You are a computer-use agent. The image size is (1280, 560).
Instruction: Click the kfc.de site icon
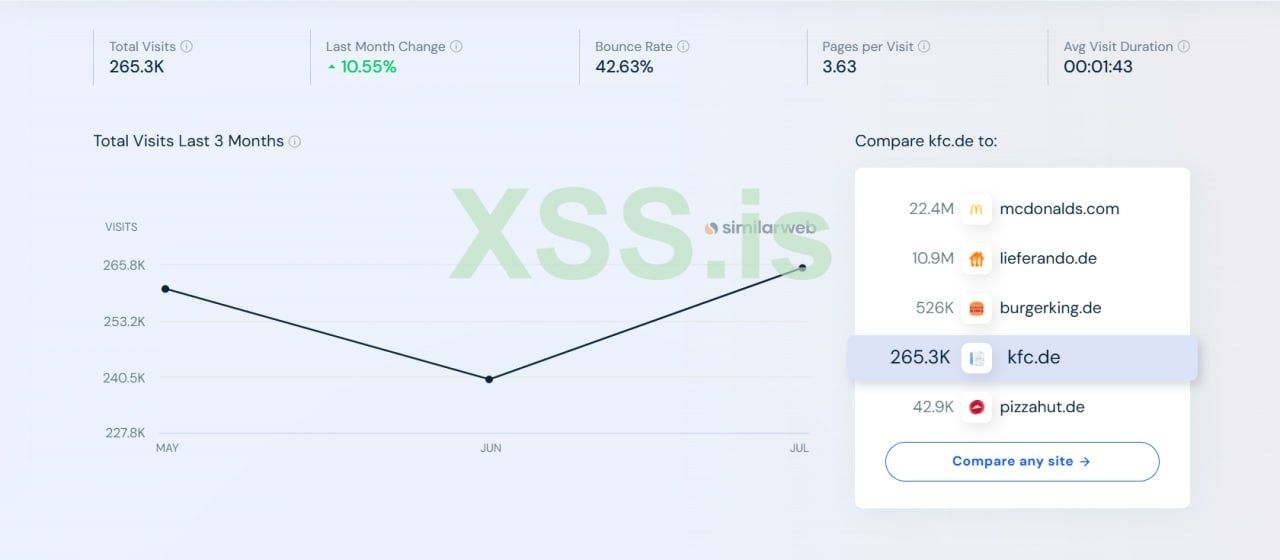point(977,358)
